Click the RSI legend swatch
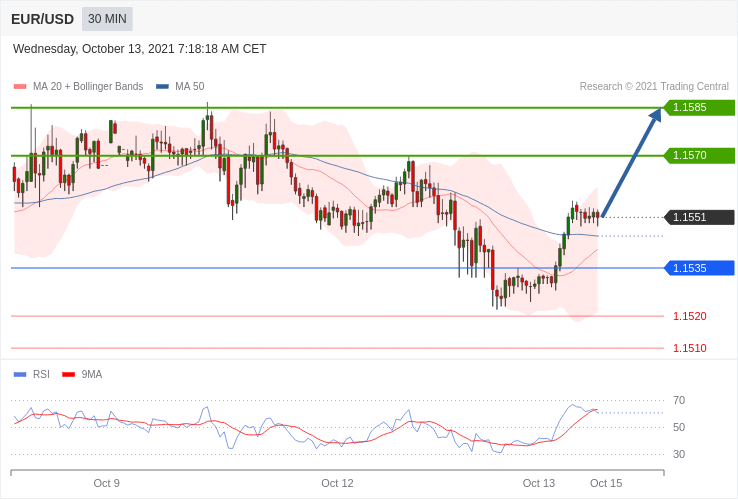 coord(20,375)
